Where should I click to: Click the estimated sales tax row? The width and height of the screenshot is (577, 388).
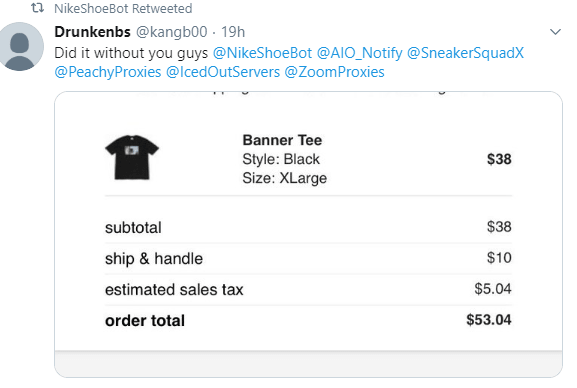(x=308, y=289)
